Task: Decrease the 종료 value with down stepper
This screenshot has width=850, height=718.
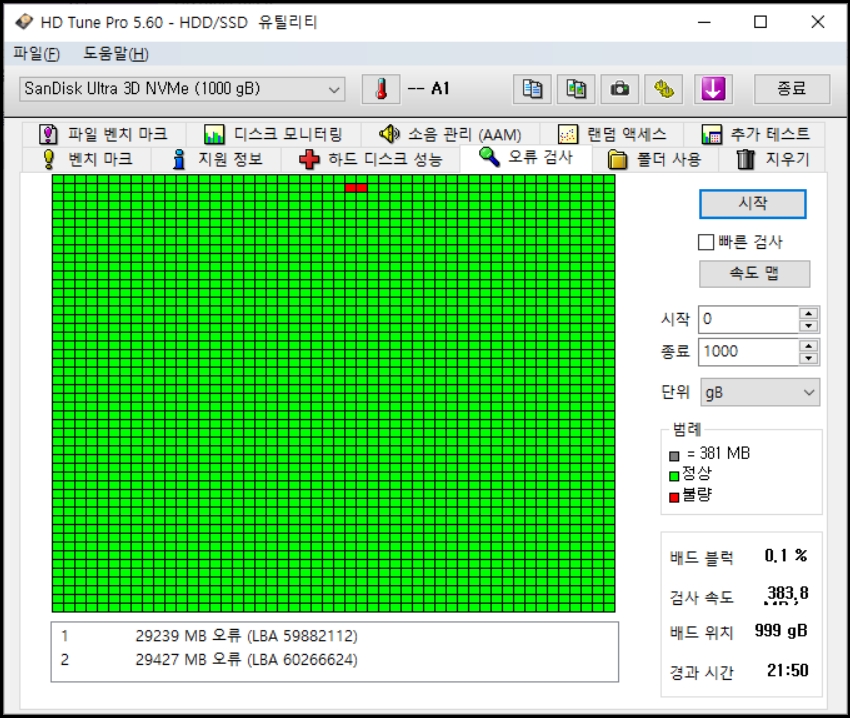Action: tap(809, 358)
